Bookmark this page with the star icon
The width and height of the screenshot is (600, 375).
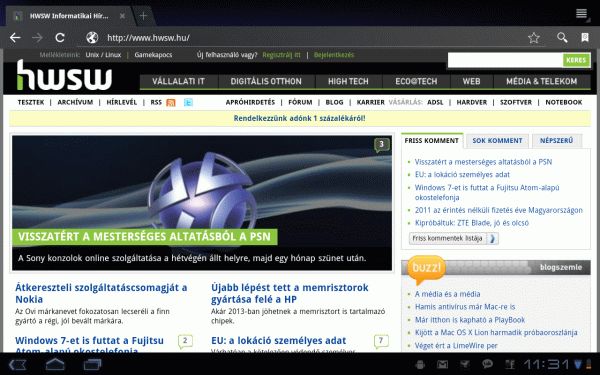point(533,38)
